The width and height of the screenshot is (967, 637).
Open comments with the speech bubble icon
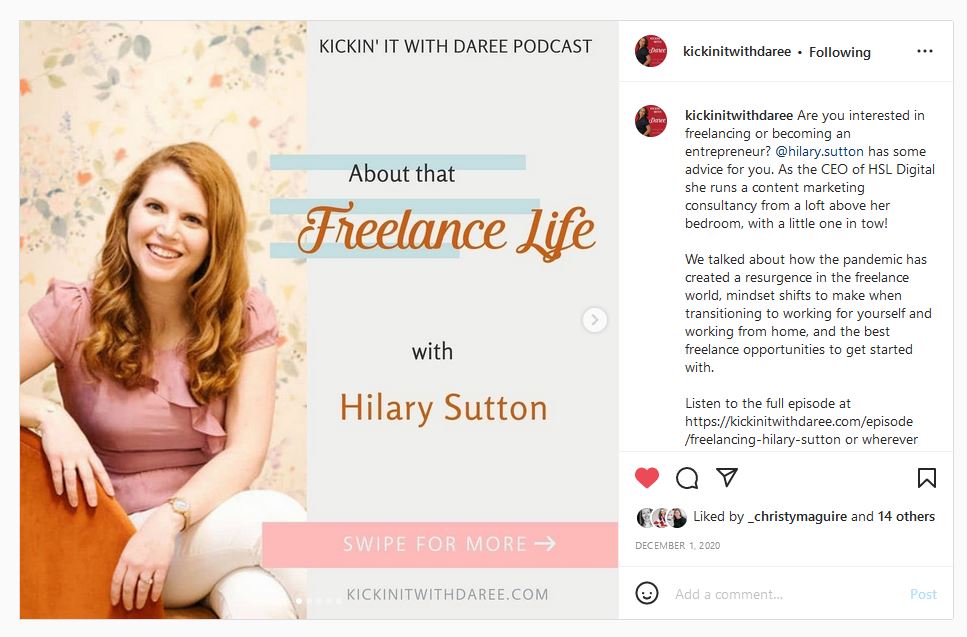pos(687,478)
